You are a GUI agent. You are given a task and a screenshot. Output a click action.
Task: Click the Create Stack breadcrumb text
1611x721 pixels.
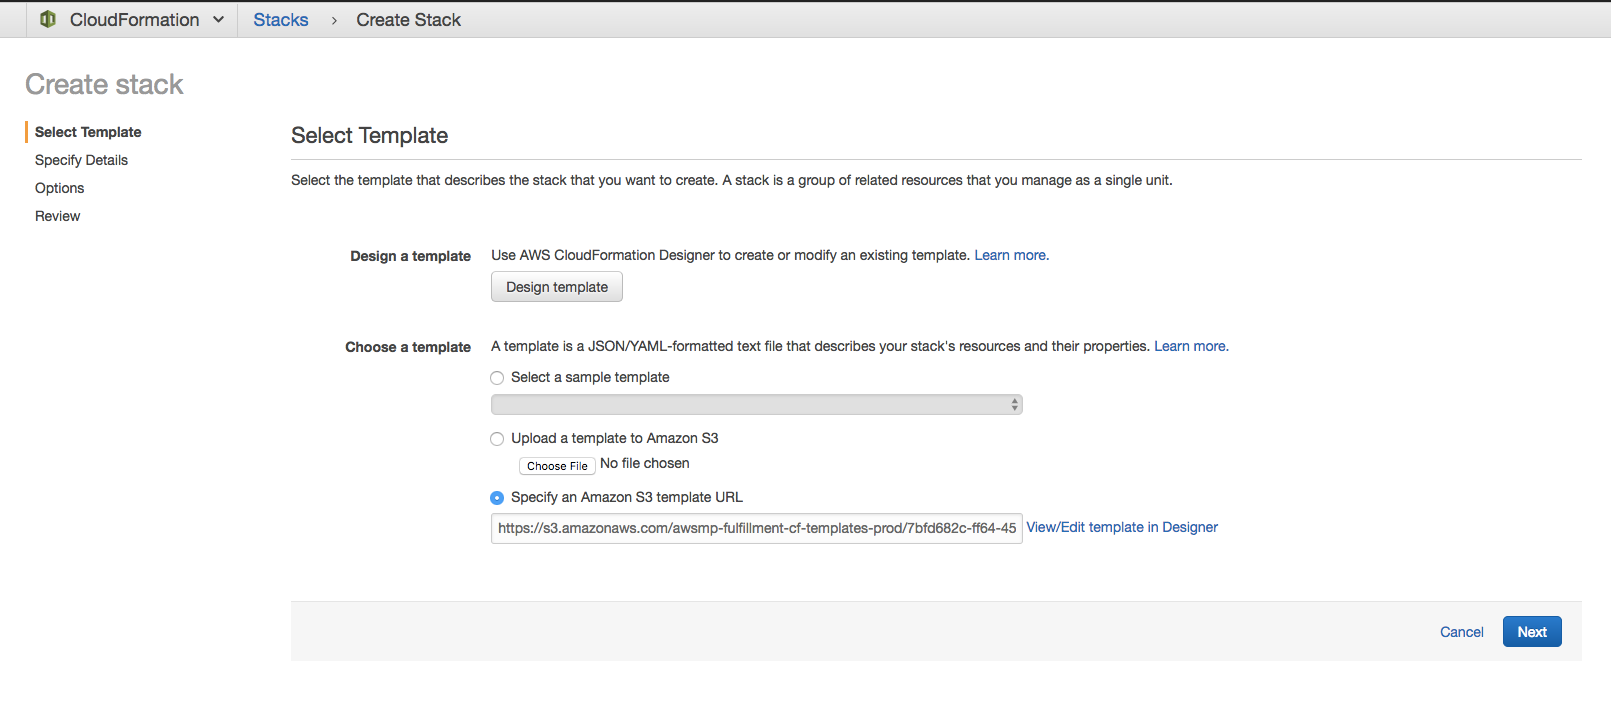(408, 20)
